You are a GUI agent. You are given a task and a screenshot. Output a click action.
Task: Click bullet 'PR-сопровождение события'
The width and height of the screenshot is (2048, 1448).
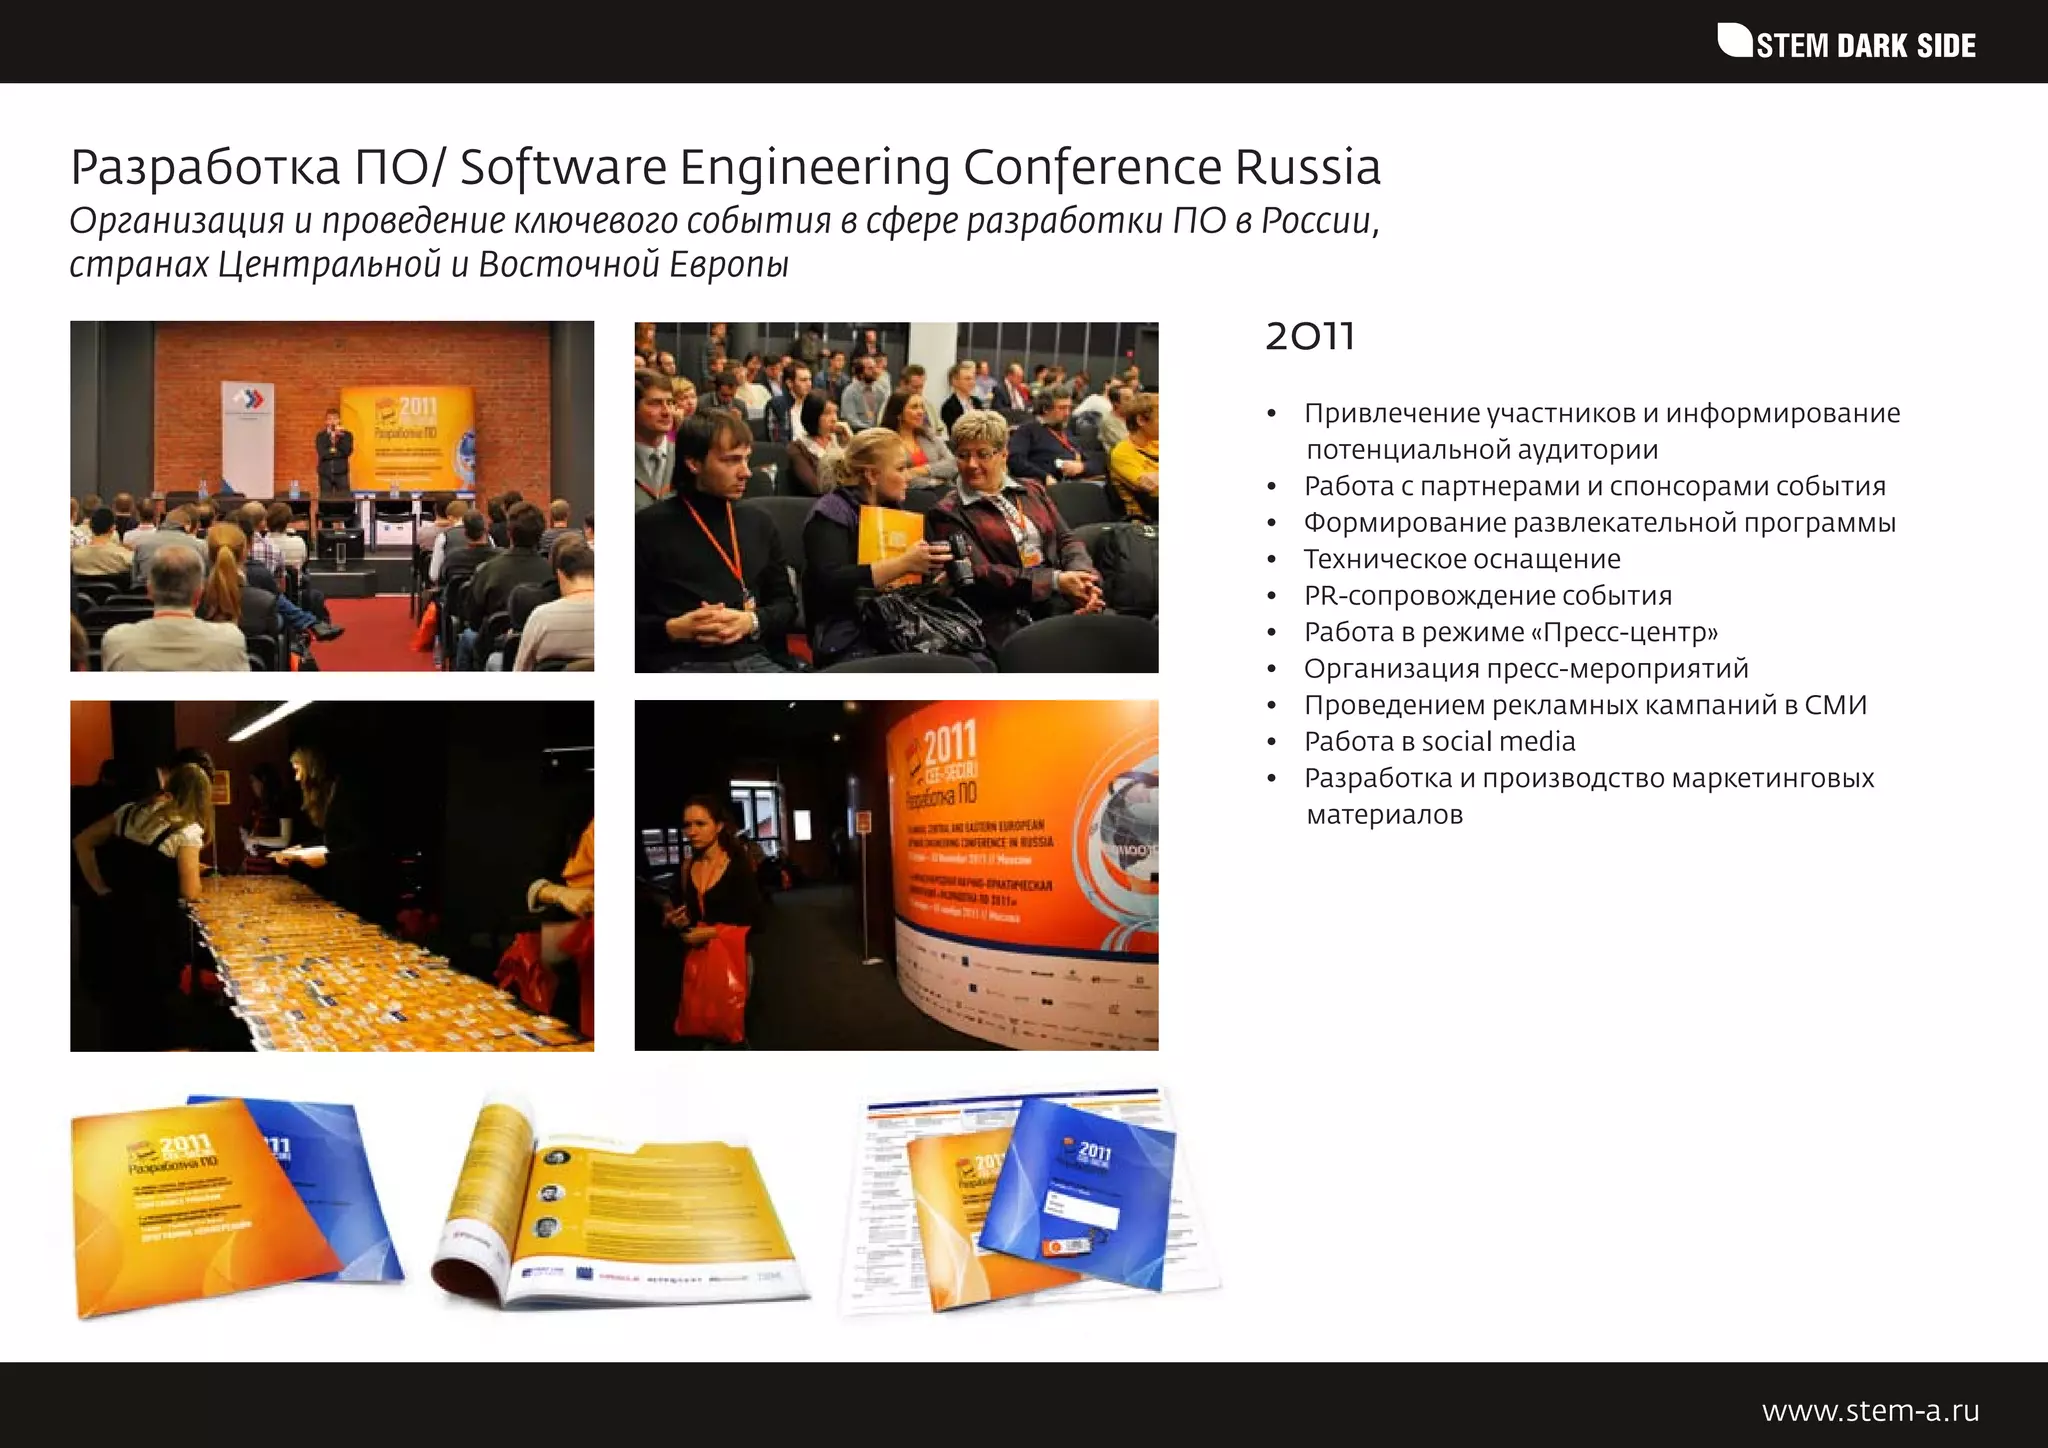tap(1488, 596)
